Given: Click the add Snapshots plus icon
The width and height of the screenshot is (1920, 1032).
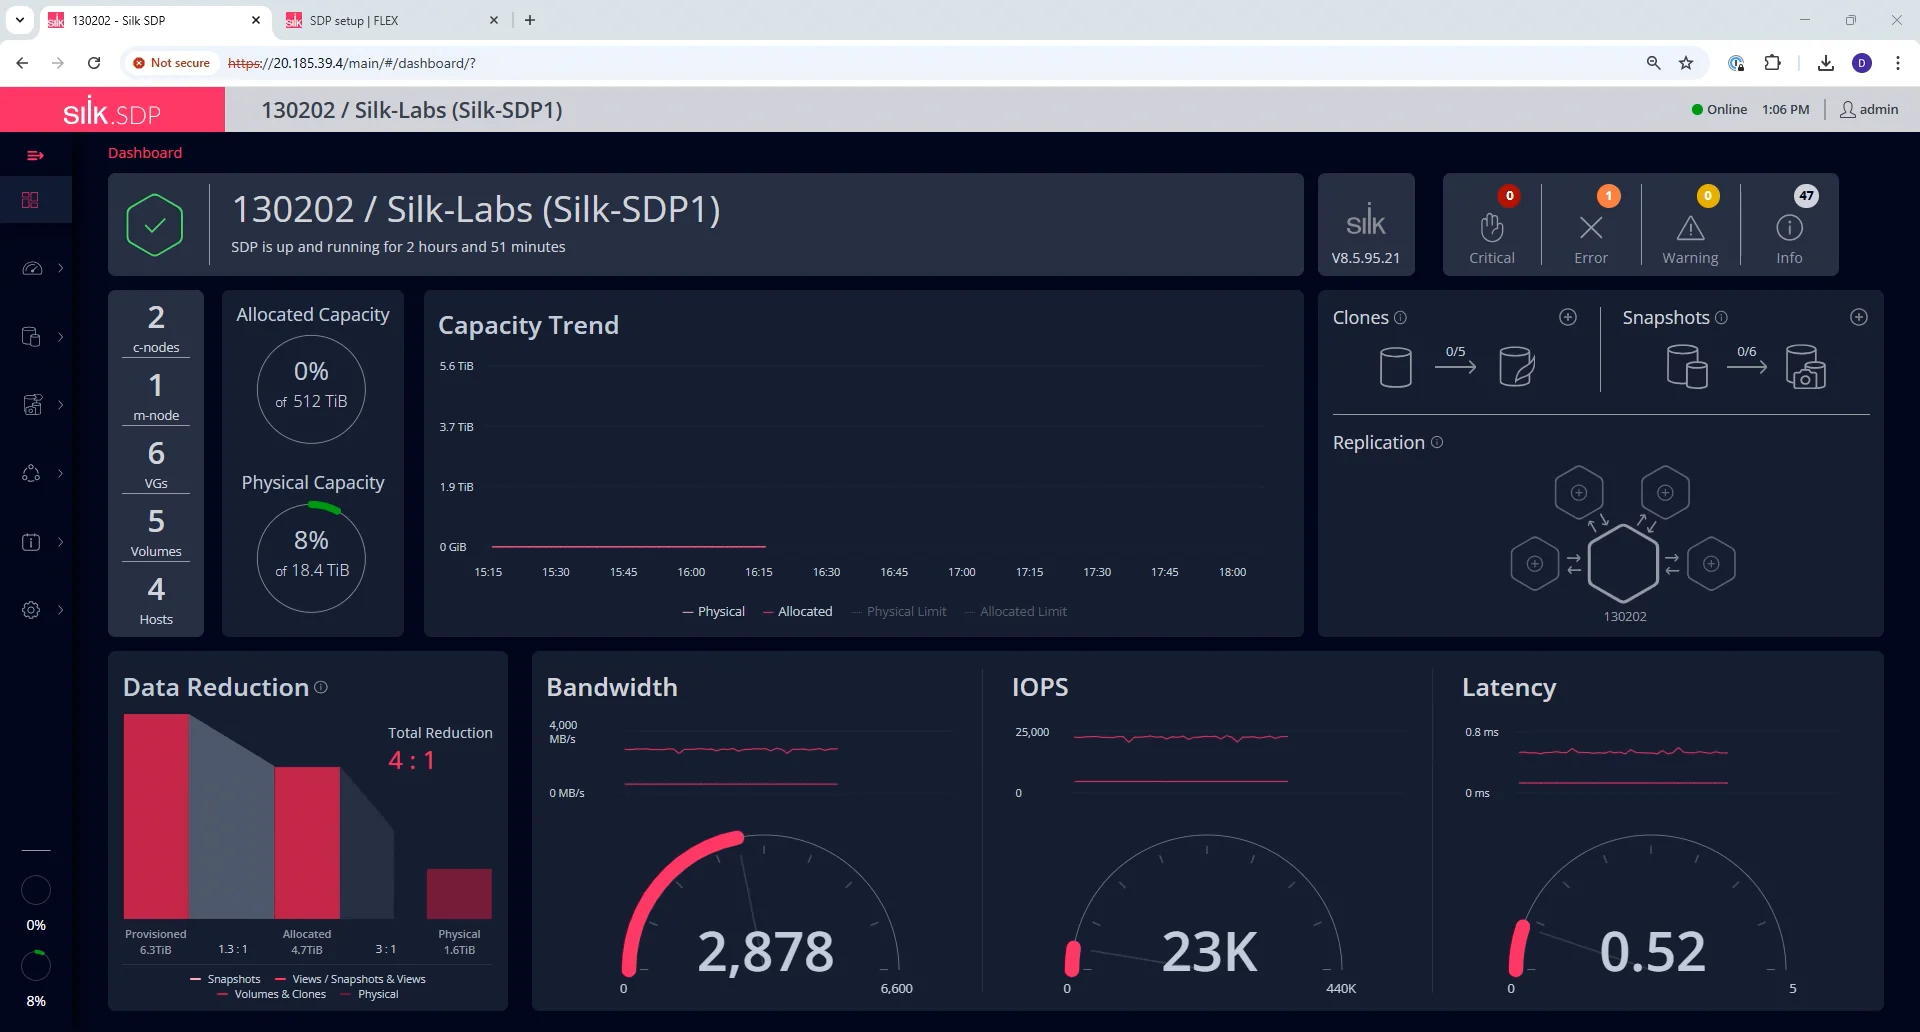Looking at the screenshot, I should tap(1858, 317).
